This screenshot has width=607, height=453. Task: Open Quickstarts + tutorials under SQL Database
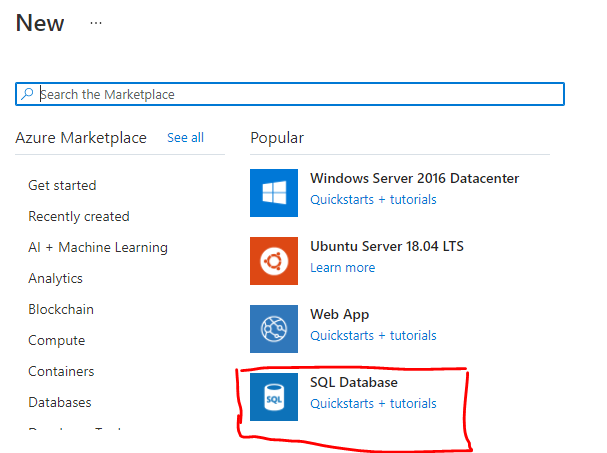pos(373,404)
